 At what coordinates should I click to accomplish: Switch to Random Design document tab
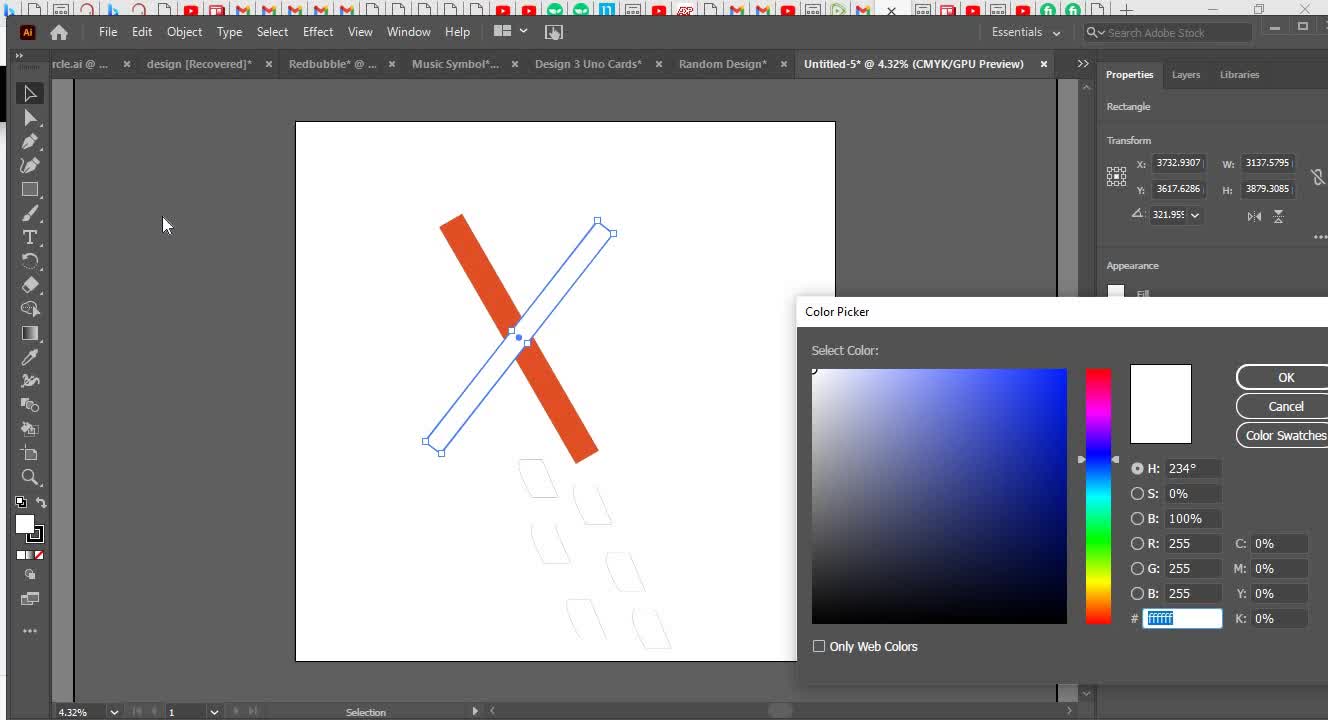[x=722, y=64]
